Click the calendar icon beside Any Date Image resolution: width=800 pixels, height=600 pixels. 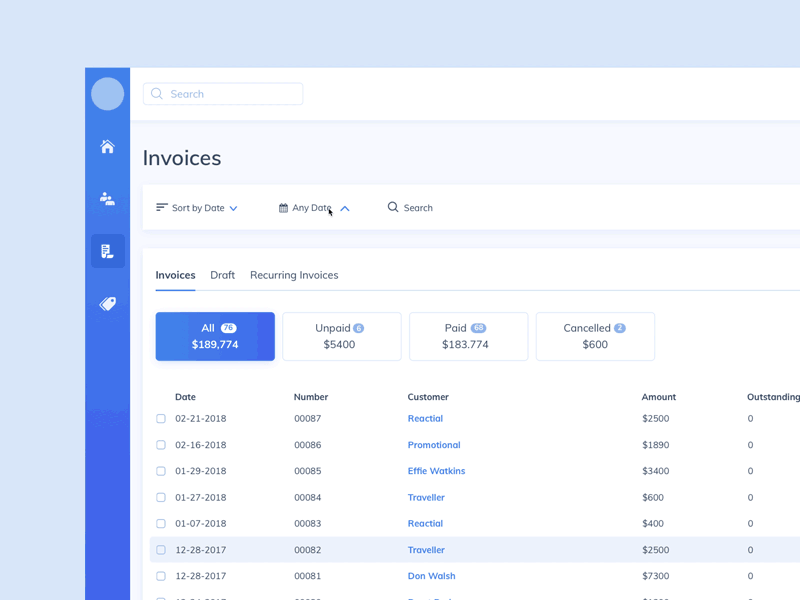[x=283, y=208]
